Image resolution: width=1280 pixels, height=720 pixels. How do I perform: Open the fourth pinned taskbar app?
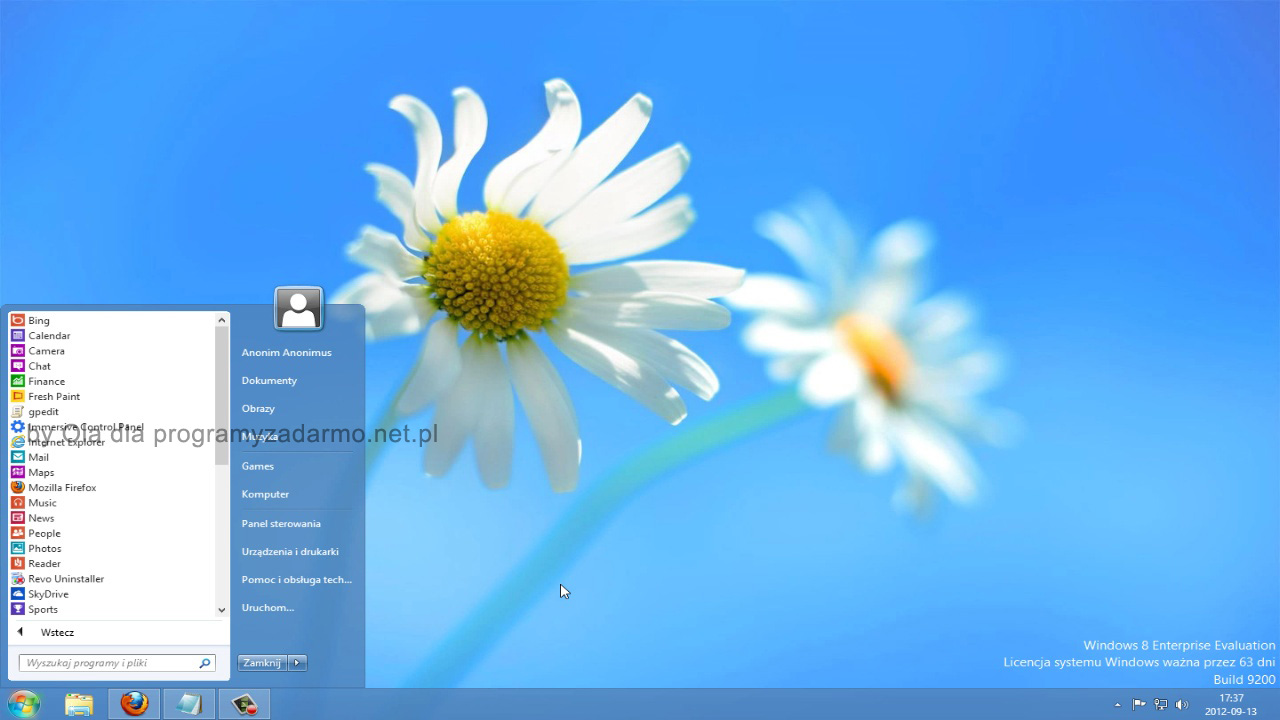pos(245,704)
